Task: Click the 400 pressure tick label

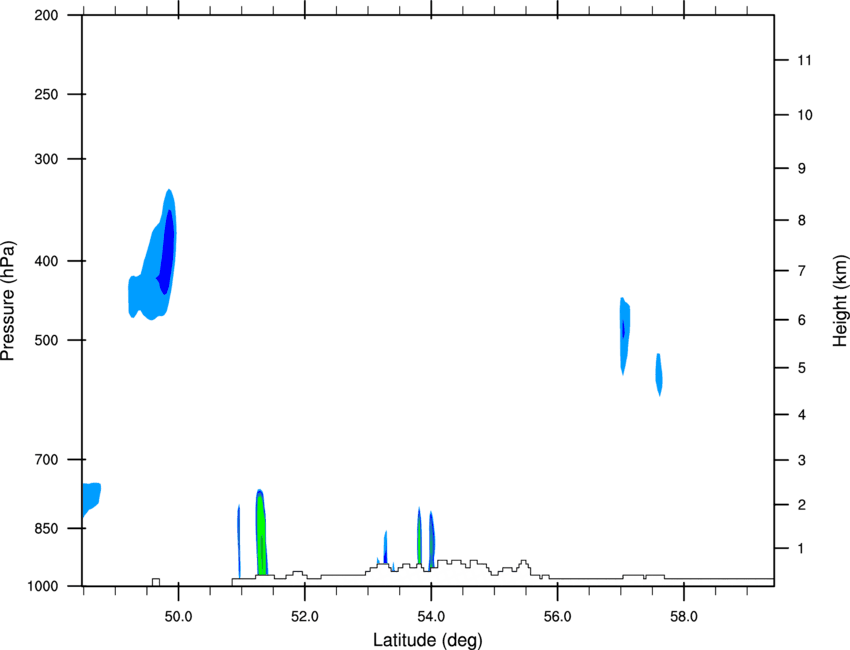Action: tap(46, 261)
